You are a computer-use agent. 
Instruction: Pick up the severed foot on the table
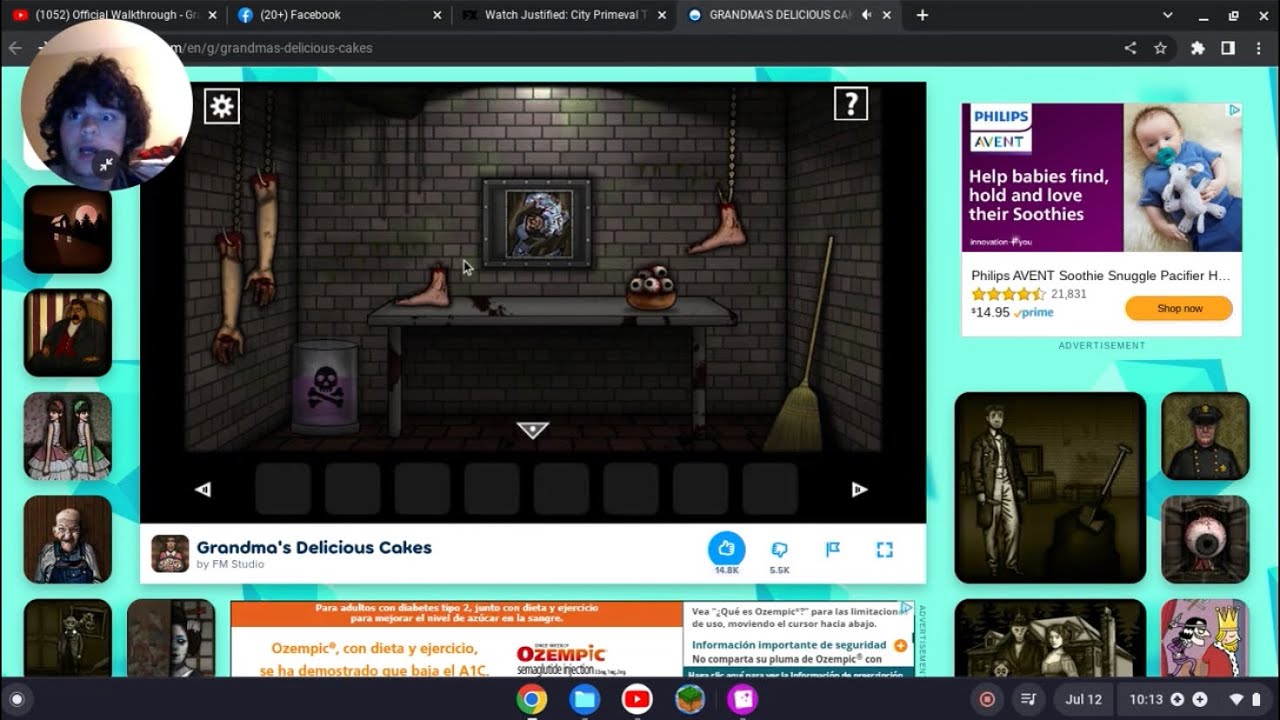(x=426, y=288)
